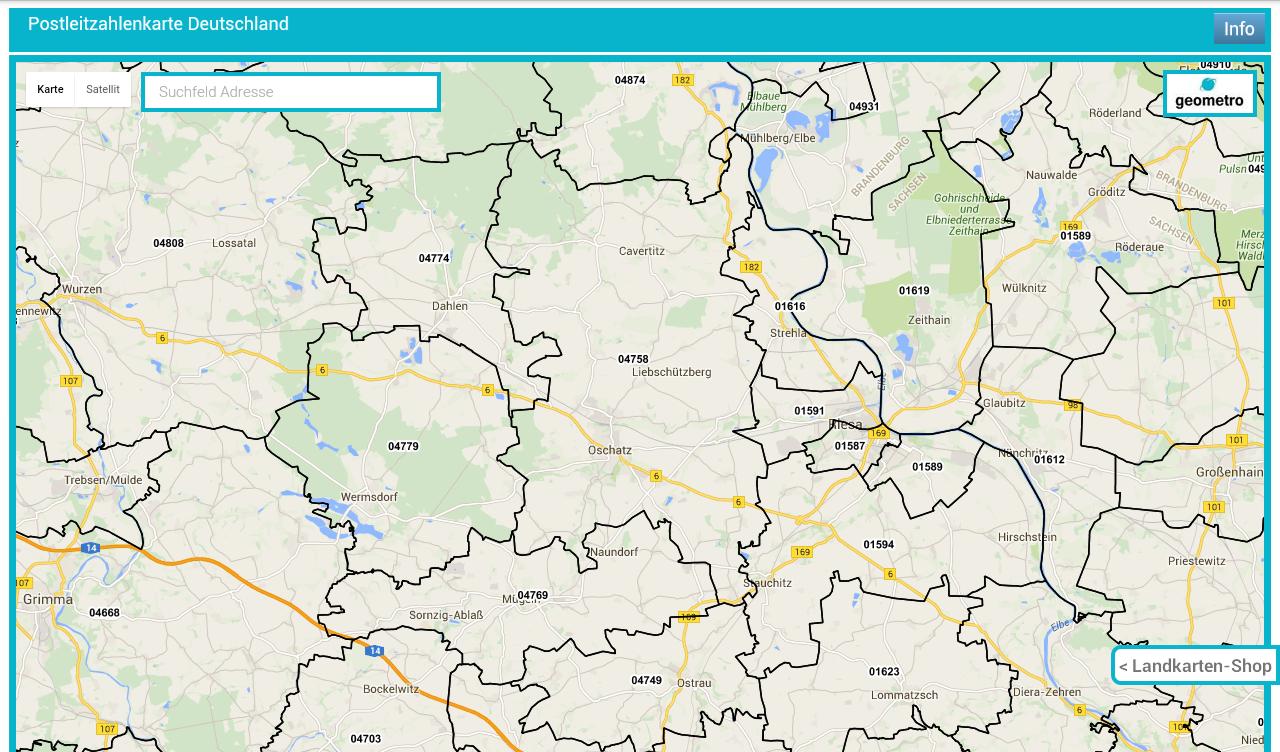Select postal code 04808 label
The width and height of the screenshot is (1280, 752).
tap(168, 243)
